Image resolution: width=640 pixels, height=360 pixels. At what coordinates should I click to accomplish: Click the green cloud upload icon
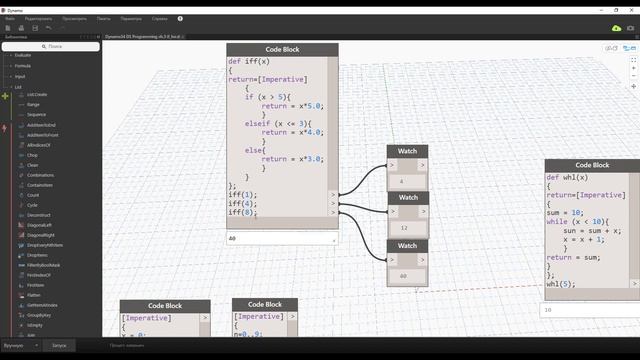[616, 28]
